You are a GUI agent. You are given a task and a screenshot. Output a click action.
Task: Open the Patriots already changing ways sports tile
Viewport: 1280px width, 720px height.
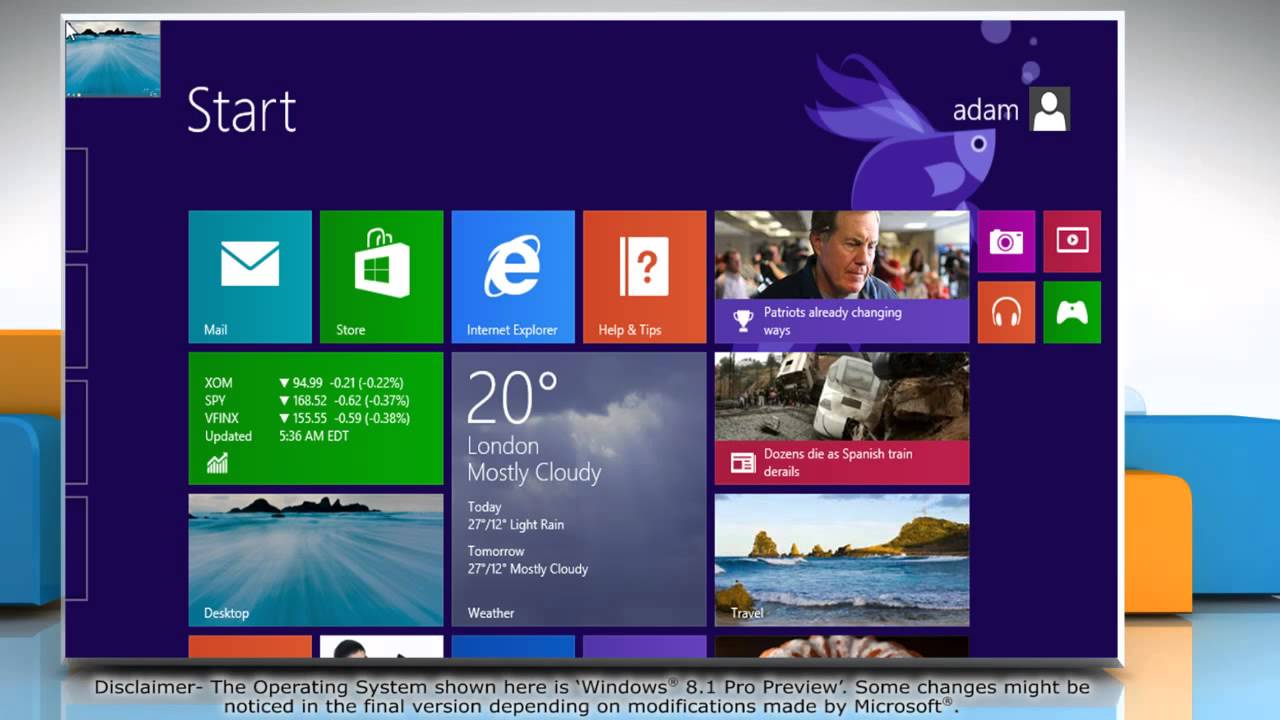coord(842,277)
